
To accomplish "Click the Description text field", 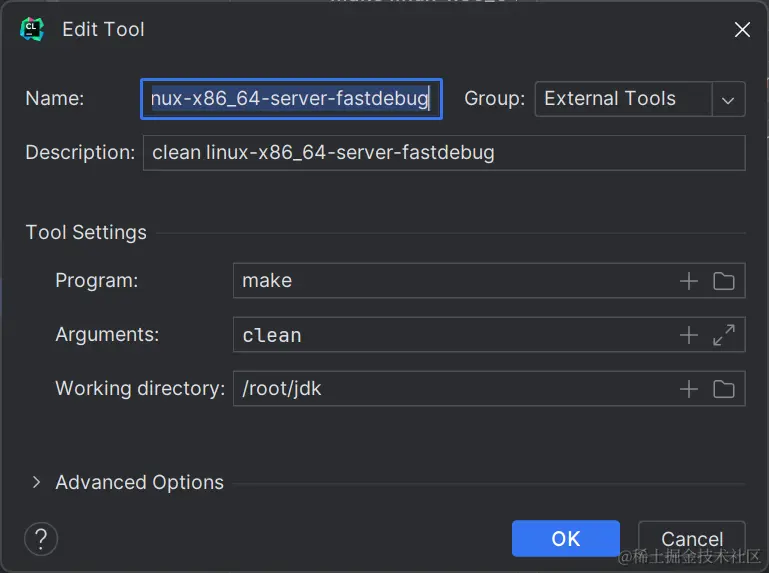I will pos(443,153).
